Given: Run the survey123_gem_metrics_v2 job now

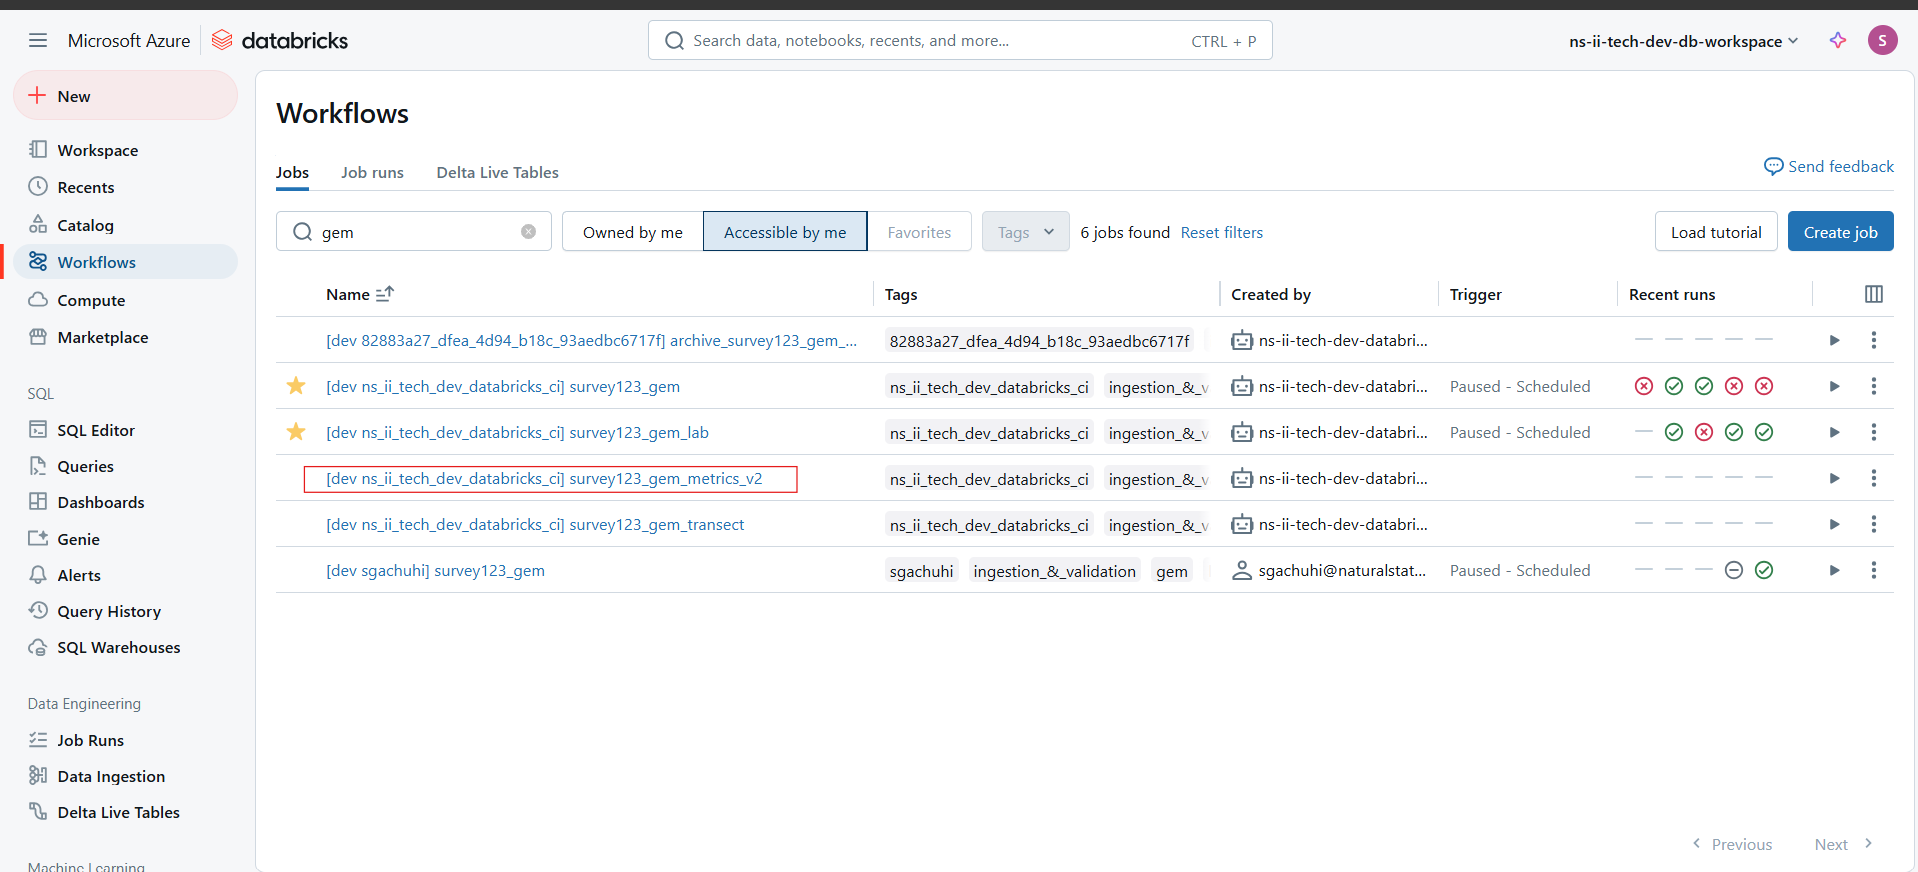Looking at the screenshot, I should point(1834,478).
